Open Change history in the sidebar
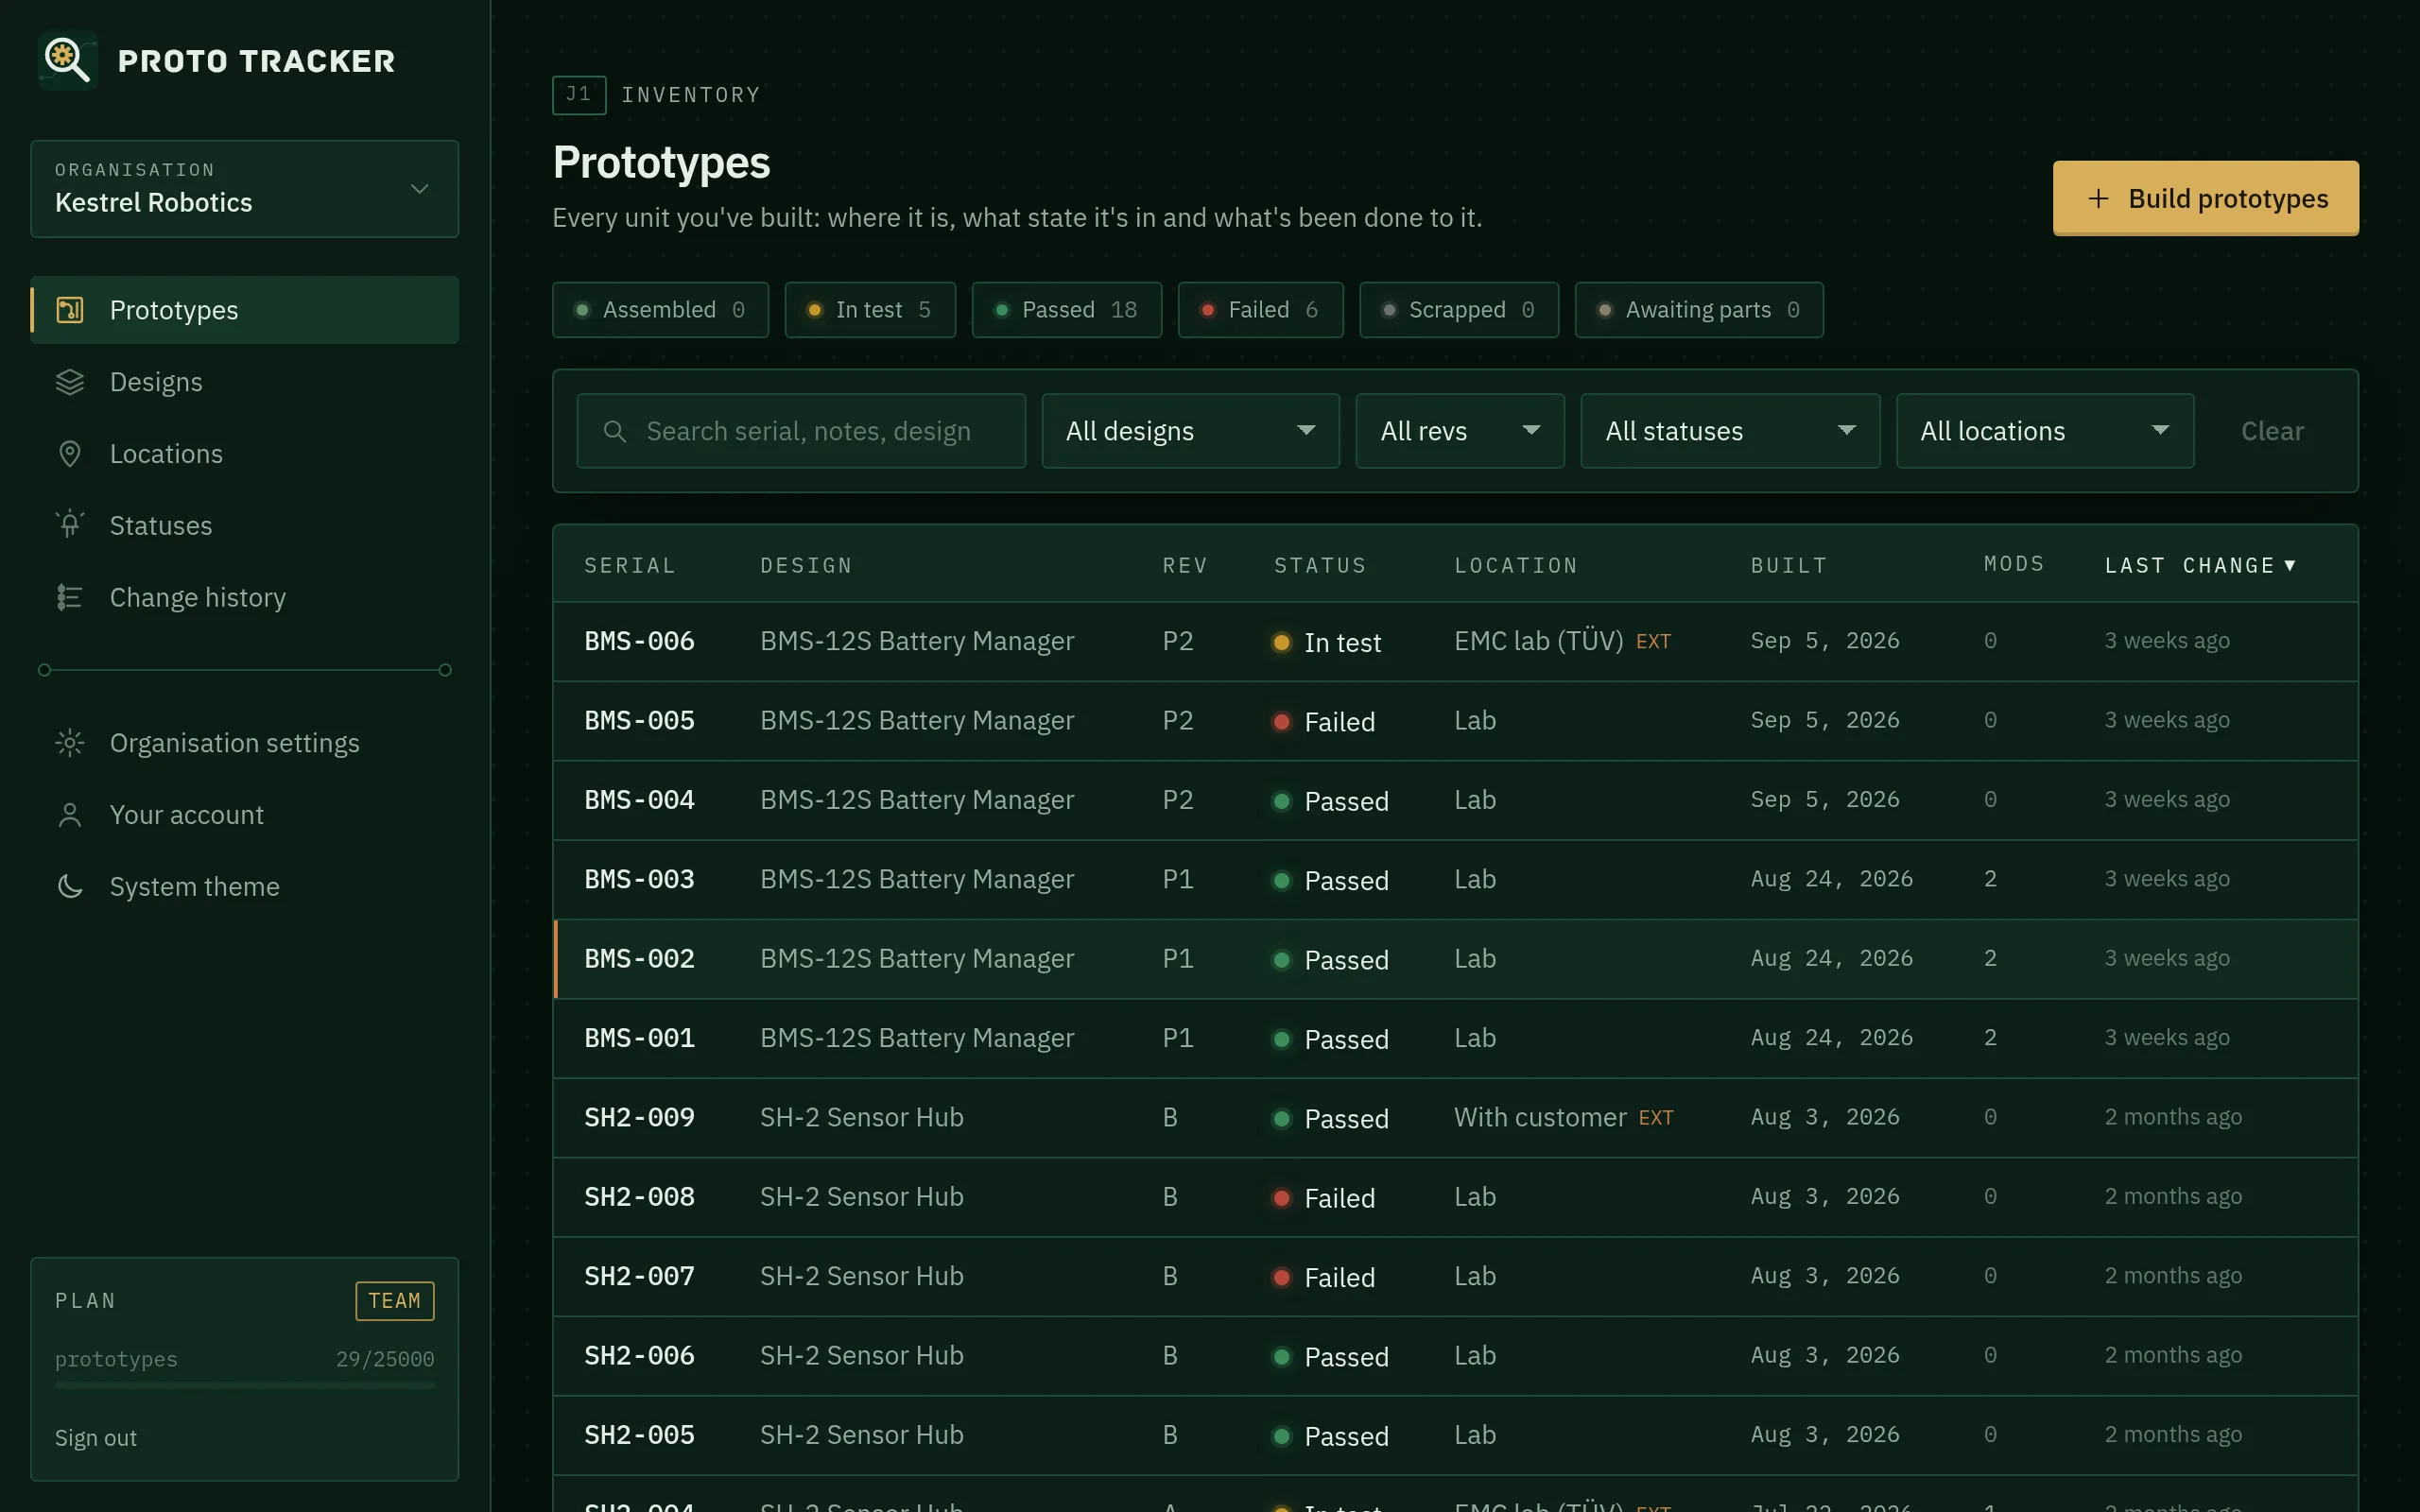2420x1512 pixels. coord(245,597)
